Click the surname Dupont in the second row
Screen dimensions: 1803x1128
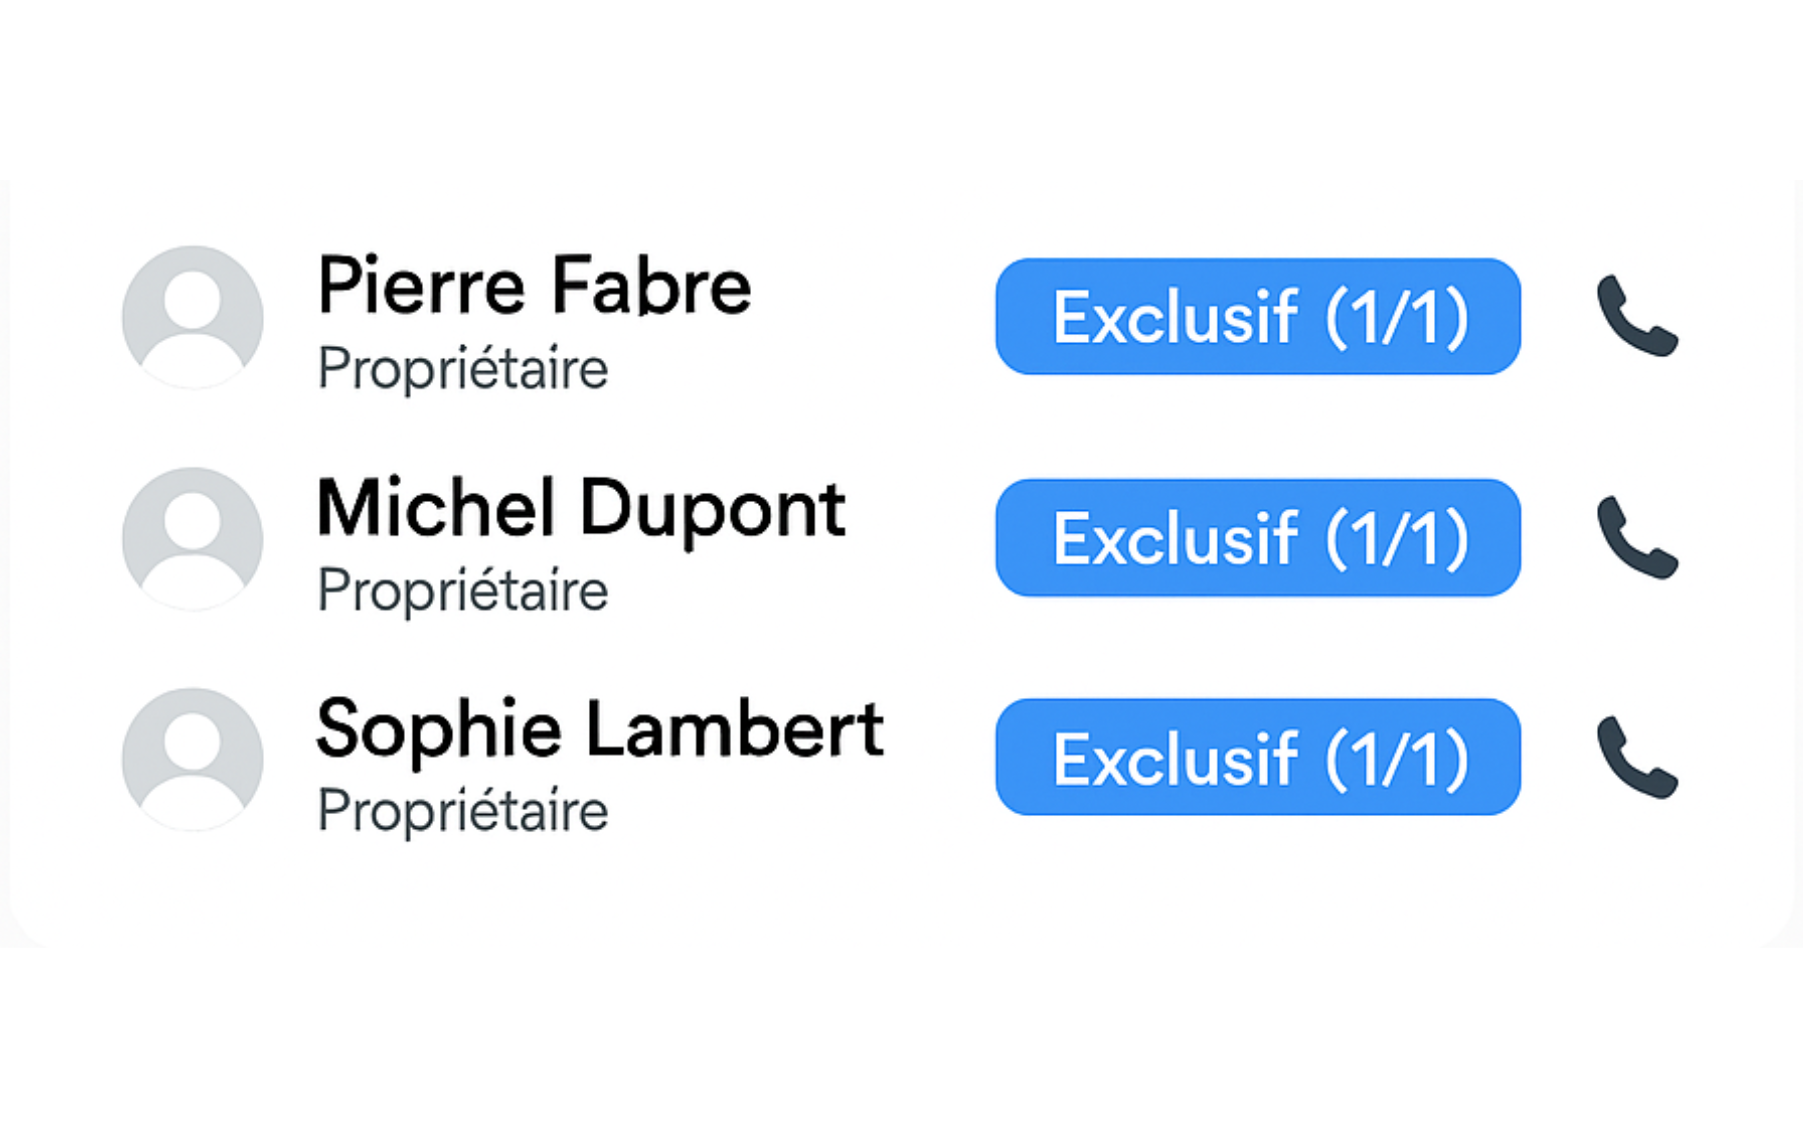(712, 508)
